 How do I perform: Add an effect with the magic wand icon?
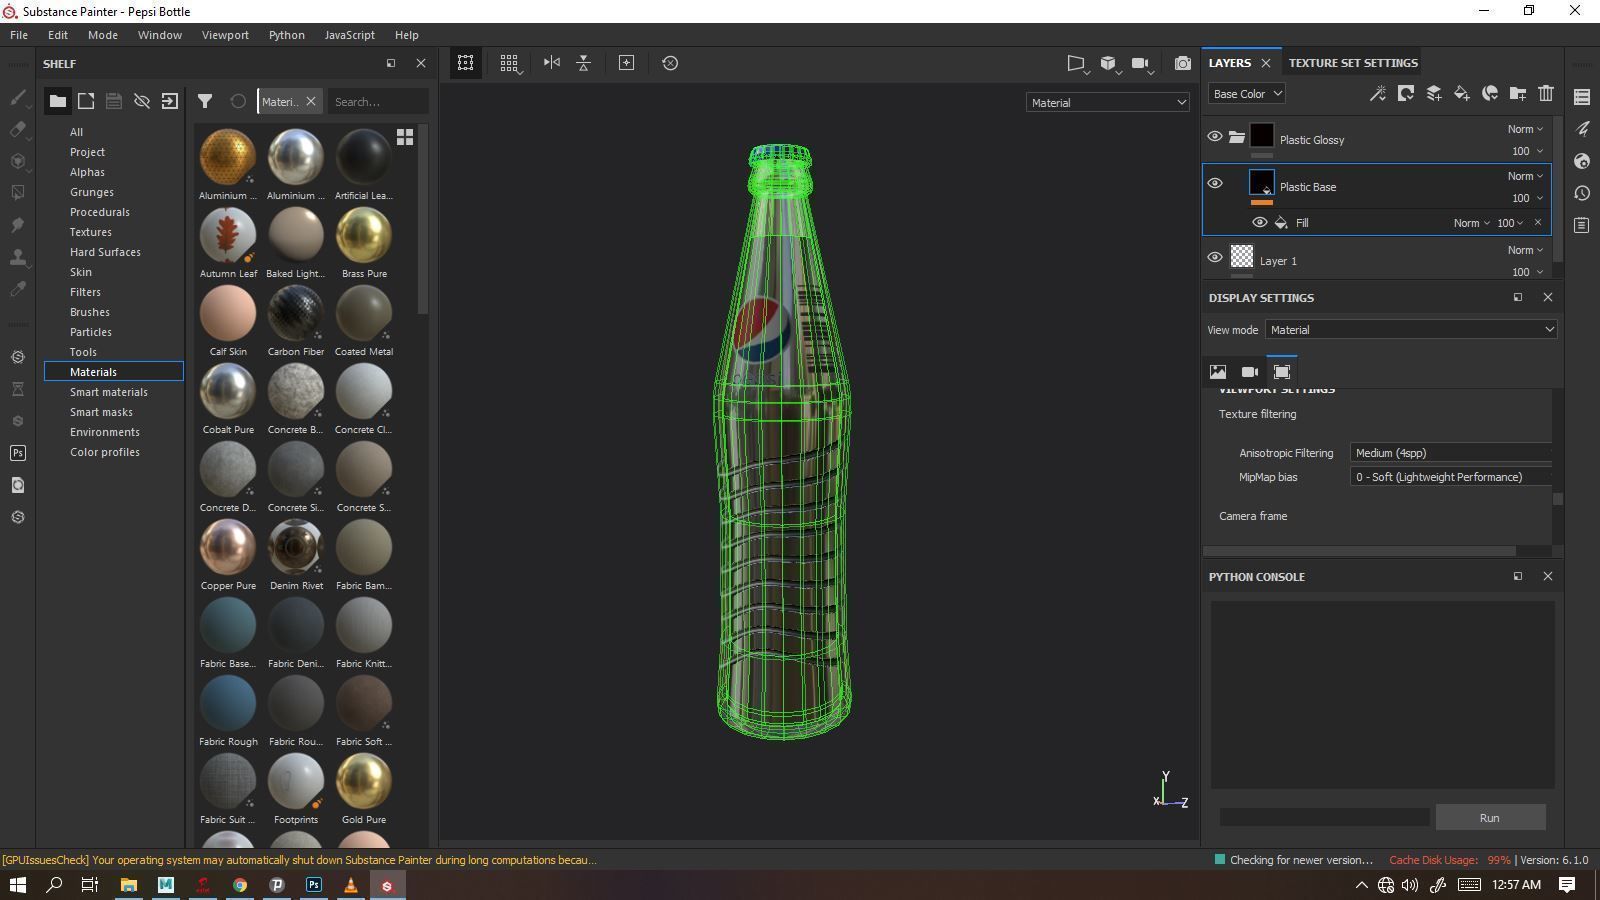click(x=1378, y=93)
